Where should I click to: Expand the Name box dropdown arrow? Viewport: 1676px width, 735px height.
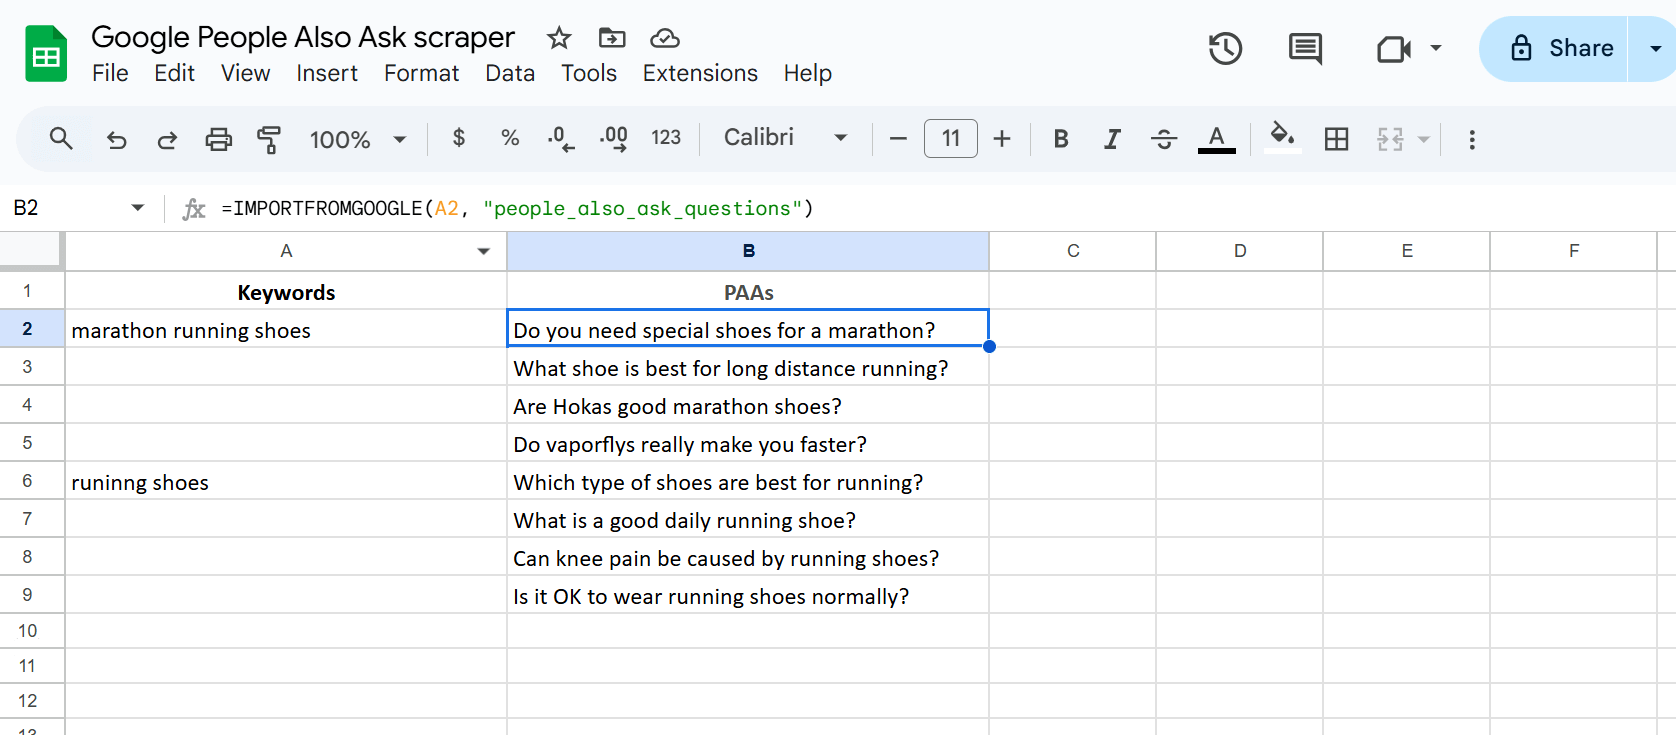pyautogui.click(x=138, y=208)
